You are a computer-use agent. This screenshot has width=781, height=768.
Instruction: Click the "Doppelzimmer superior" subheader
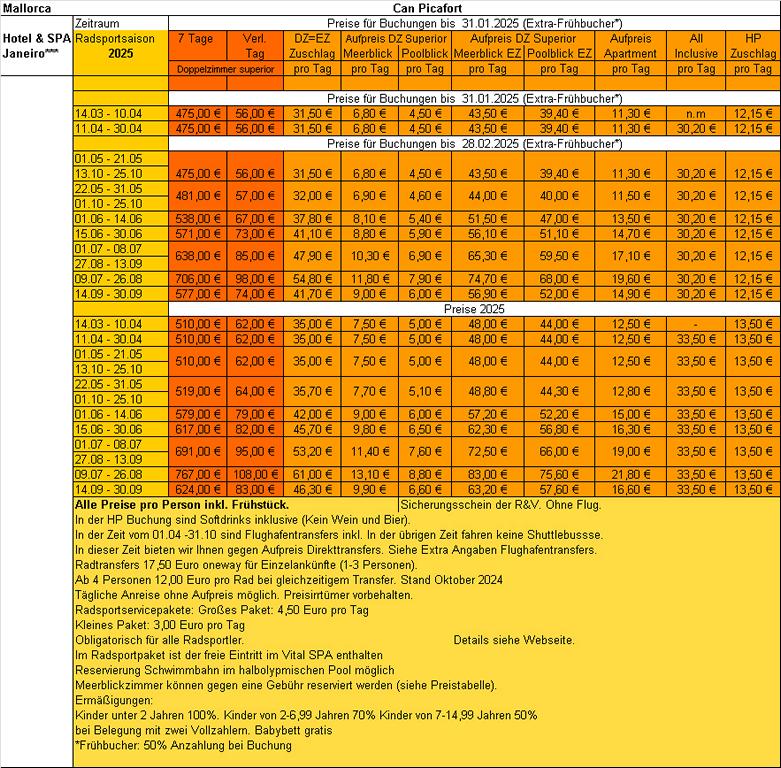click(226, 69)
